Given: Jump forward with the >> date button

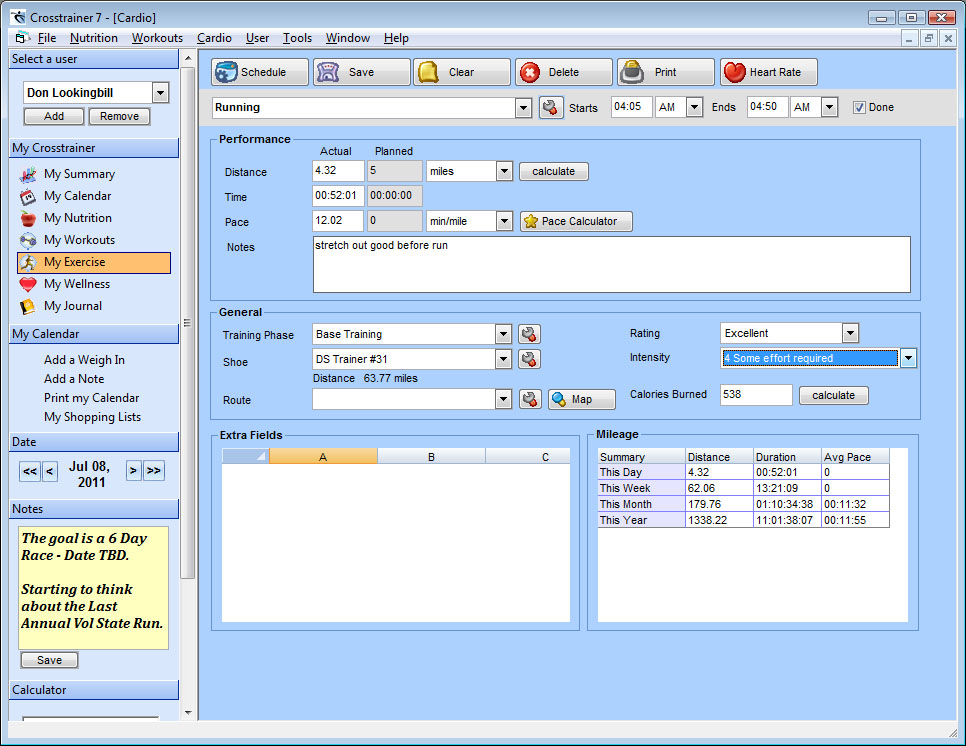Looking at the screenshot, I should click(154, 471).
